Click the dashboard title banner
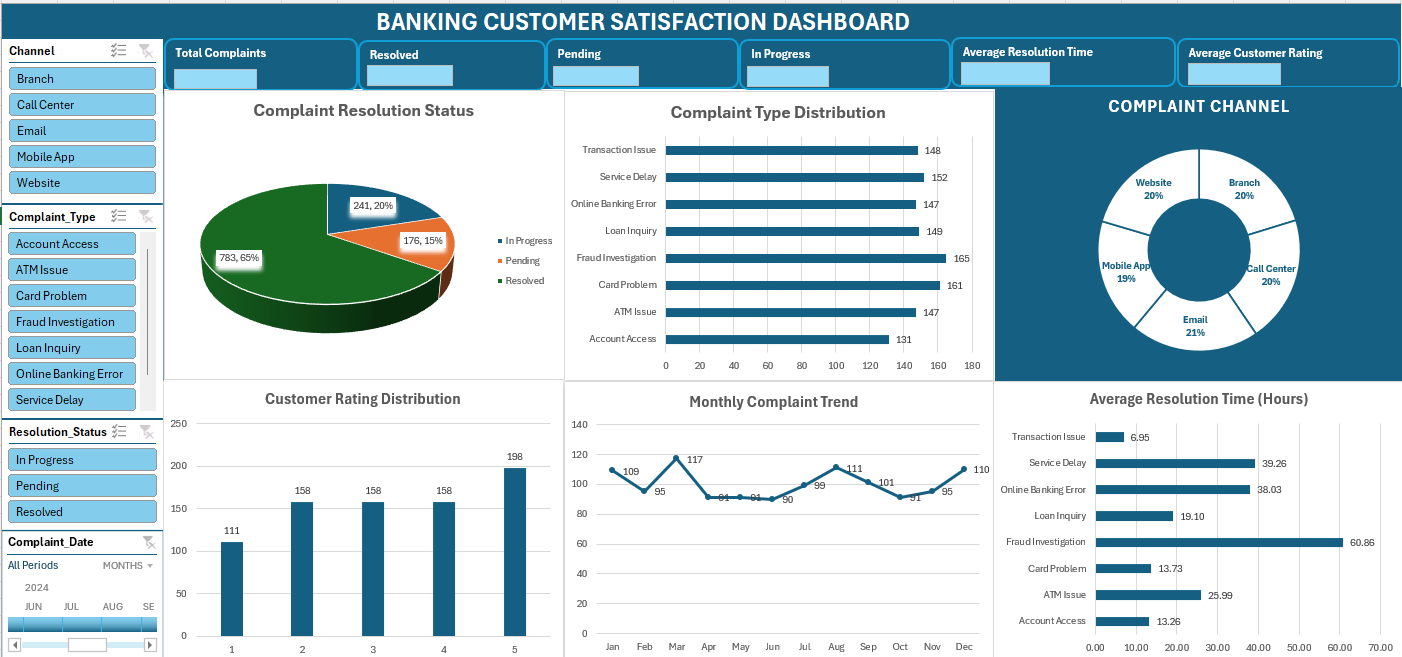The width and height of the screenshot is (1402, 657). click(643, 22)
